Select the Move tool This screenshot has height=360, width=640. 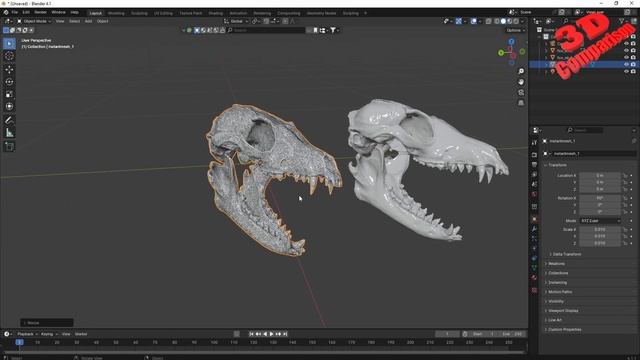(x=9, y=69)
